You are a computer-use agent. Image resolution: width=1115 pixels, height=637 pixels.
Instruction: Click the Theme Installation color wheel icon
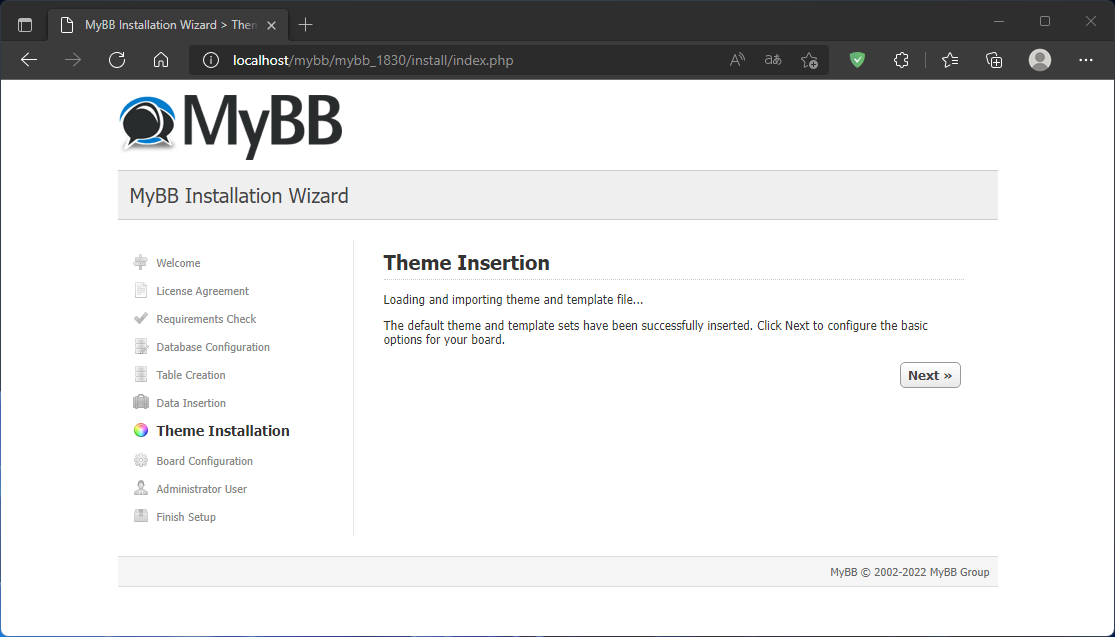pyautogui.click(x=141, y=430)
